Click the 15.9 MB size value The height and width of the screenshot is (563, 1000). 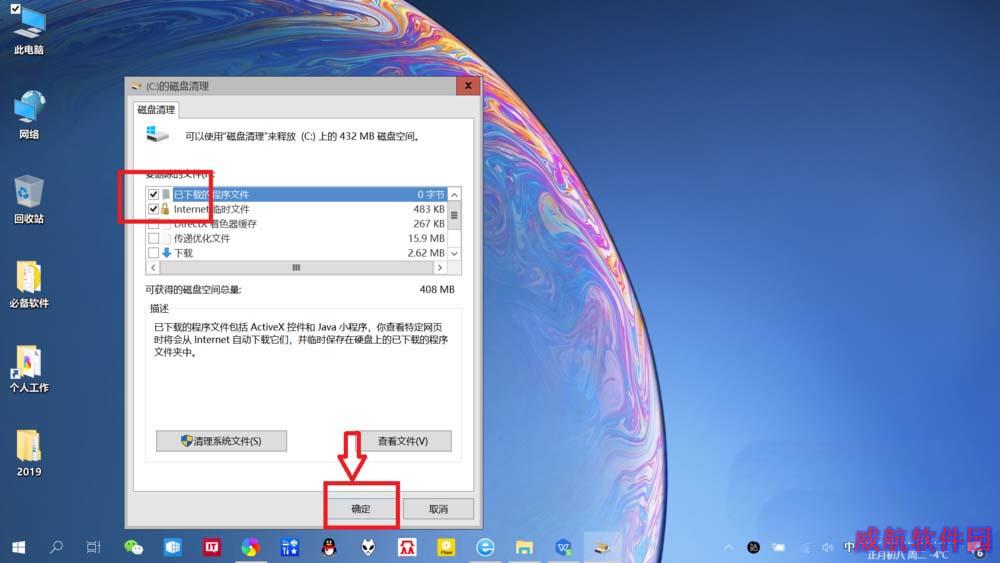tap(427, 238)
